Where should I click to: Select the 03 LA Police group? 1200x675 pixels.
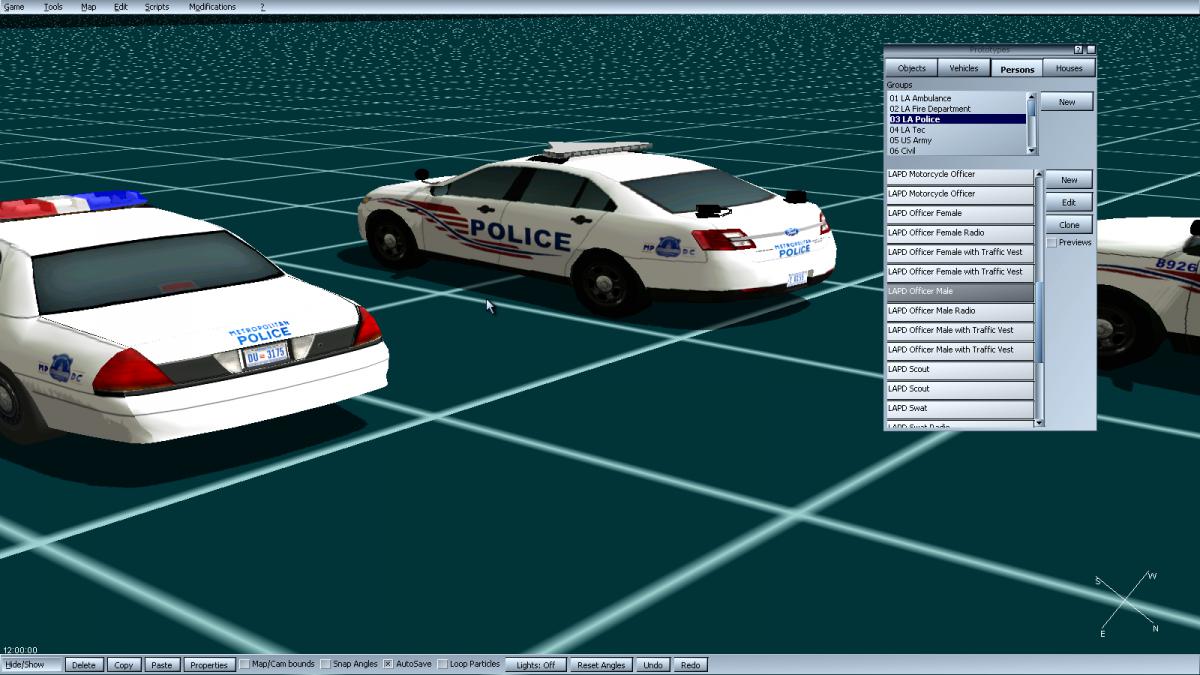coord(957,119)
